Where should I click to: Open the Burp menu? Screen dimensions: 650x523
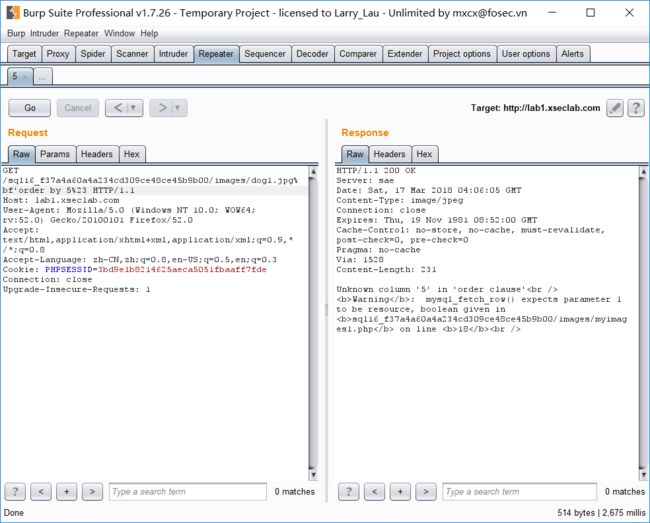(x=16, y=33)
